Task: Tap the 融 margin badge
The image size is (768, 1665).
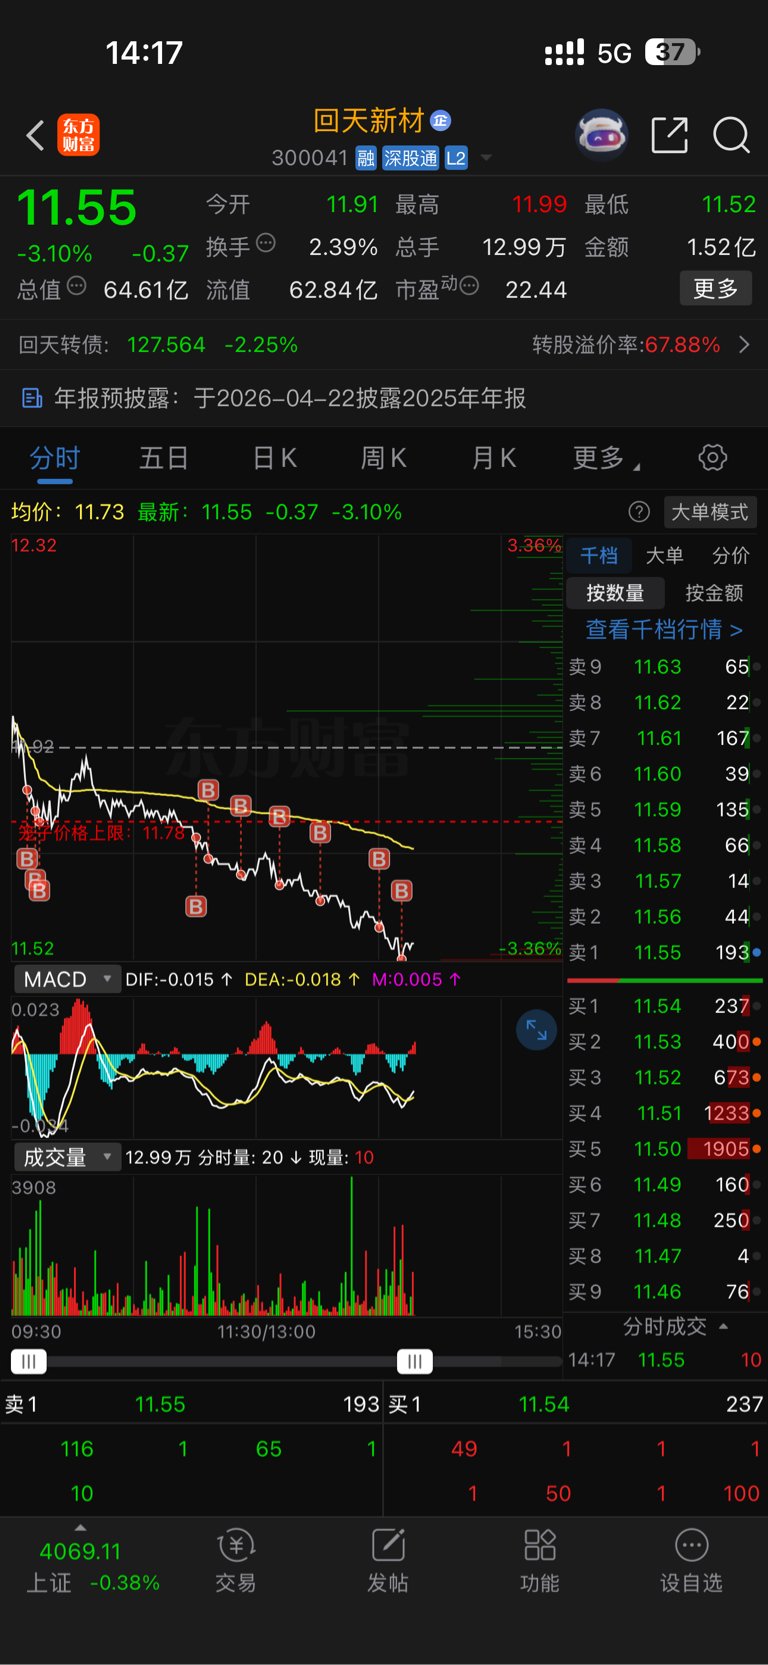Action: [365, 158]
